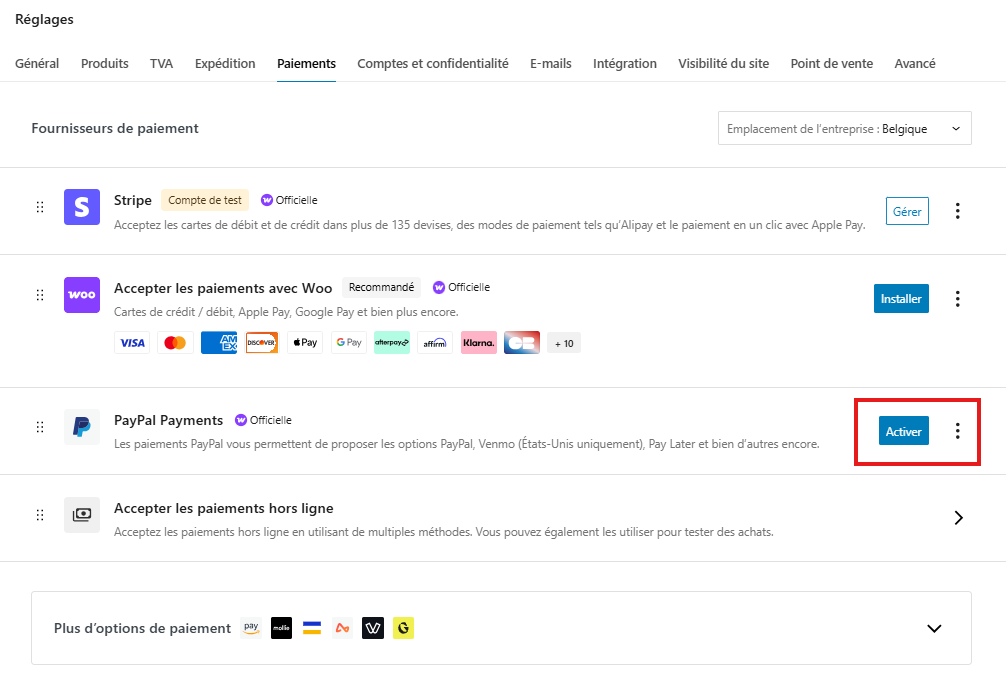Click the offline payments cash icon
This screenshot has width=1006, height=686.
(x=81, y=515)
